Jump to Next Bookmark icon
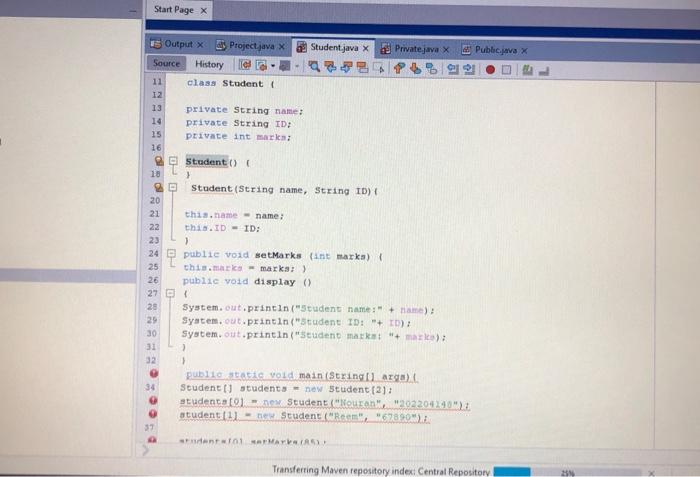 [x=415, y=68]
